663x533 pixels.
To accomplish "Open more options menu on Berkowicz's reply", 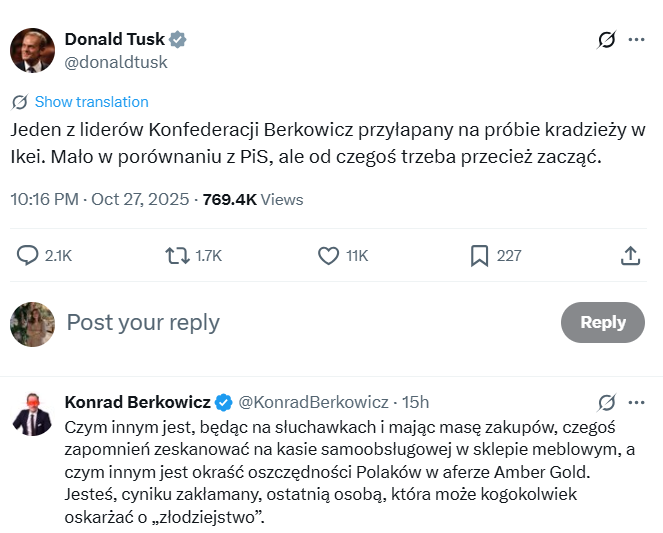I will click(636, 402).
